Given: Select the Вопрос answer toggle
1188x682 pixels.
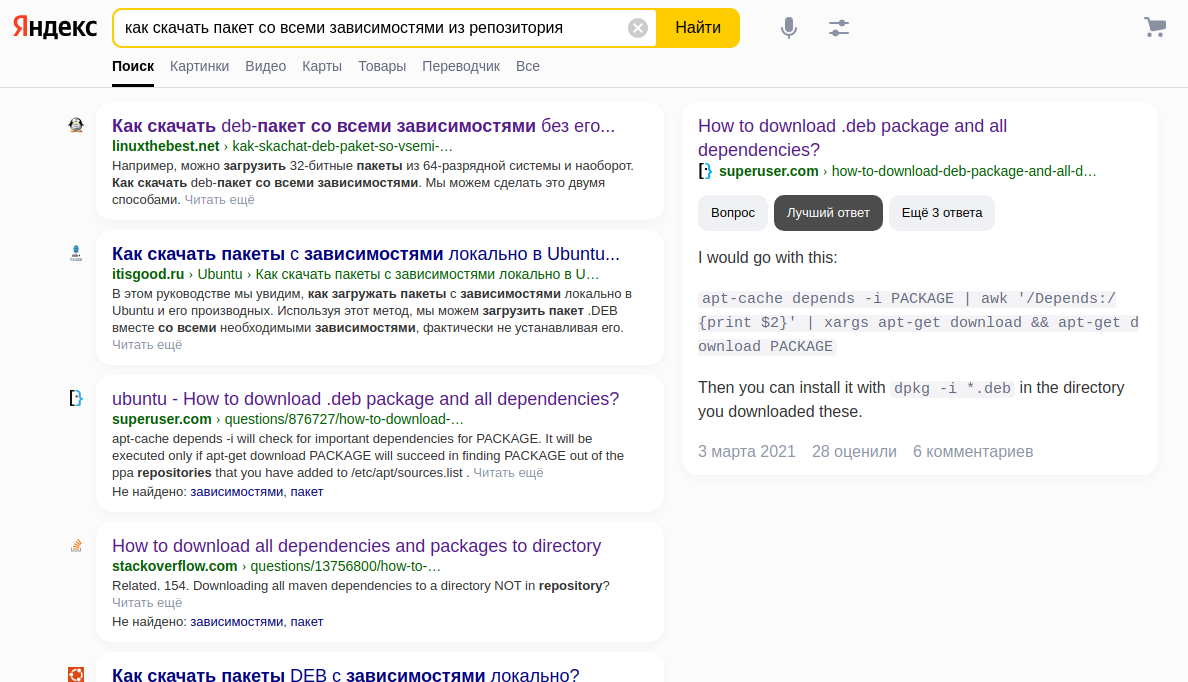Looking at the screenshot, I should click(733, 213).
